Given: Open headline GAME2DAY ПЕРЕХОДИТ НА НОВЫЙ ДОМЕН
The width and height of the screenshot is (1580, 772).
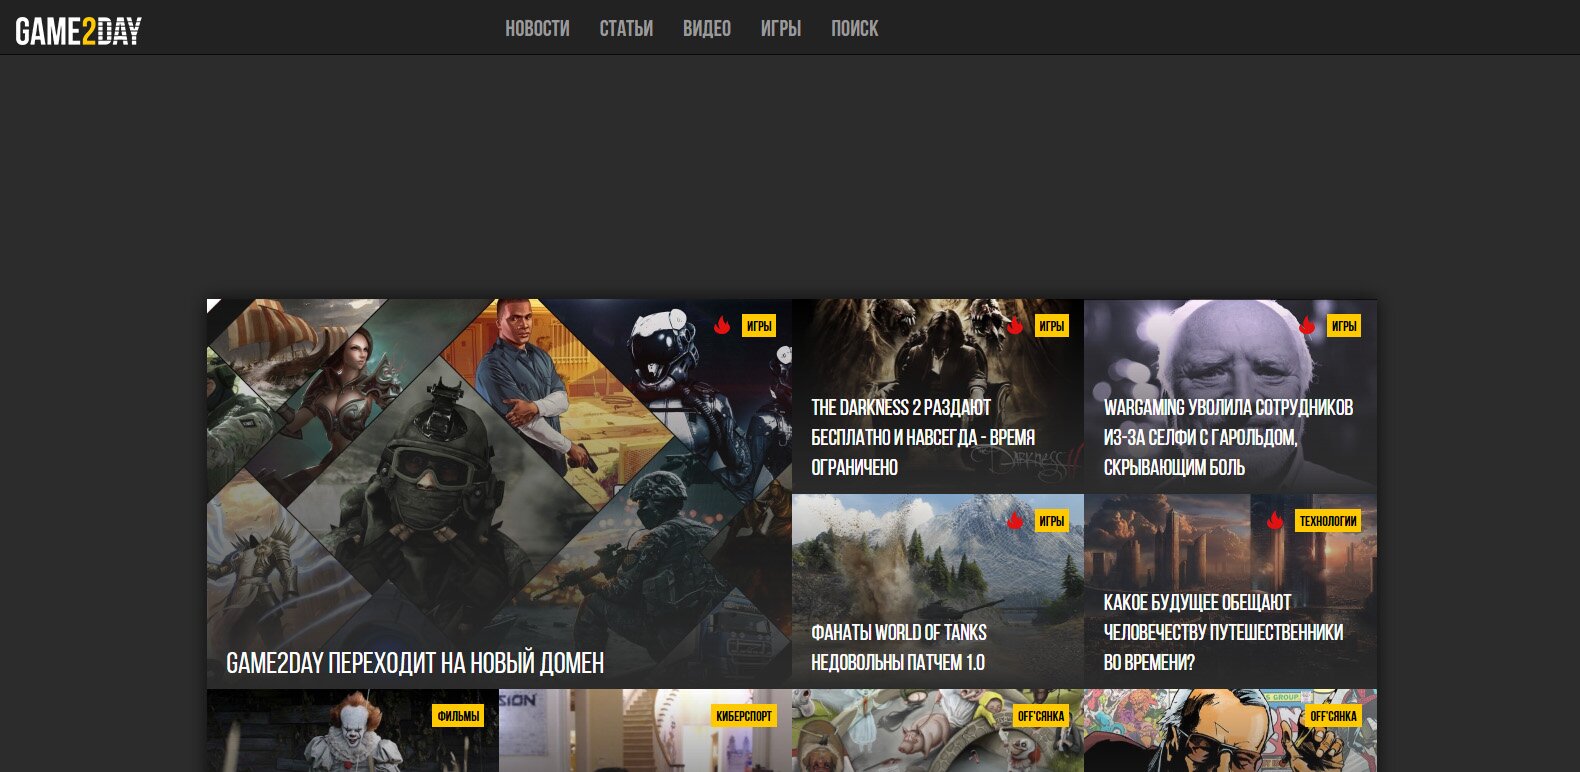Looking at the screenshot, I should coord(415,663).
